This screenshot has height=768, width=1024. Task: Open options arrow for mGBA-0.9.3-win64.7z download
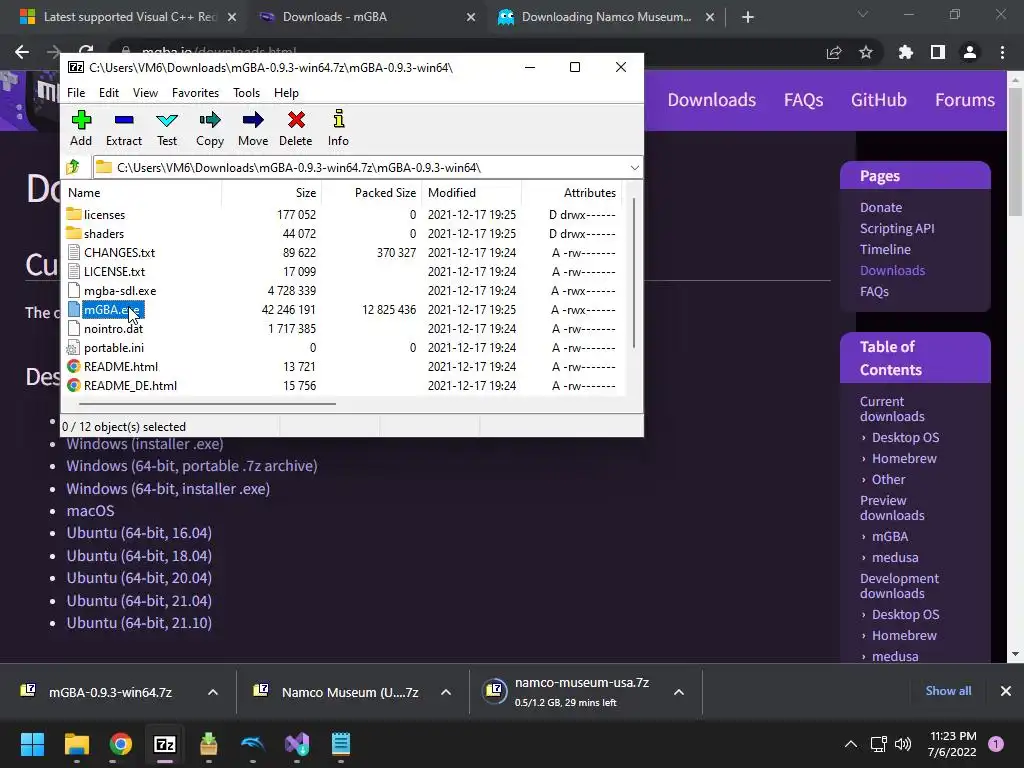pyautogui.click(x=213, y=692)
